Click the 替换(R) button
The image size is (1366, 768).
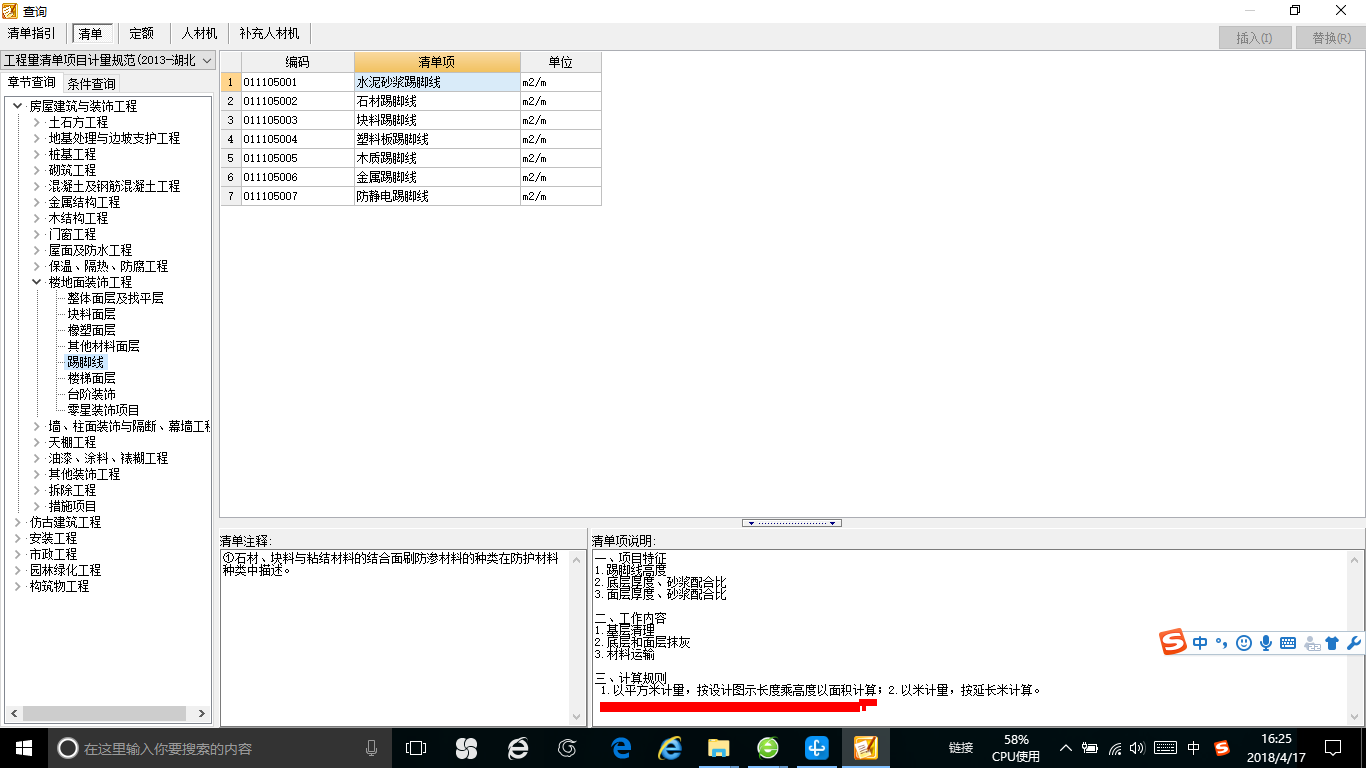(x=1331, y=38)
